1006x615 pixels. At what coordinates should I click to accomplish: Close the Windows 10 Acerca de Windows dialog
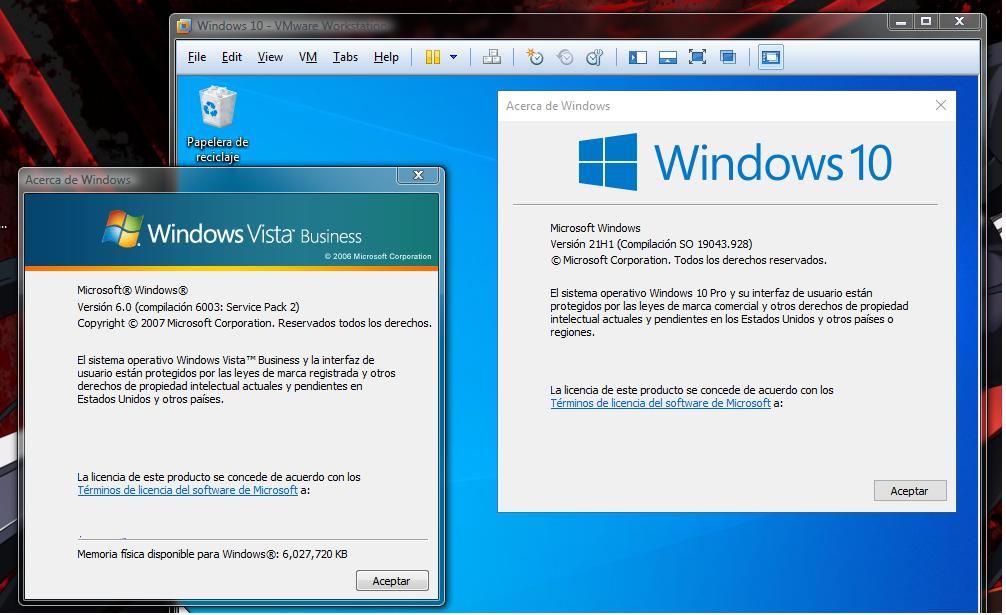click(x=941, y=105)
